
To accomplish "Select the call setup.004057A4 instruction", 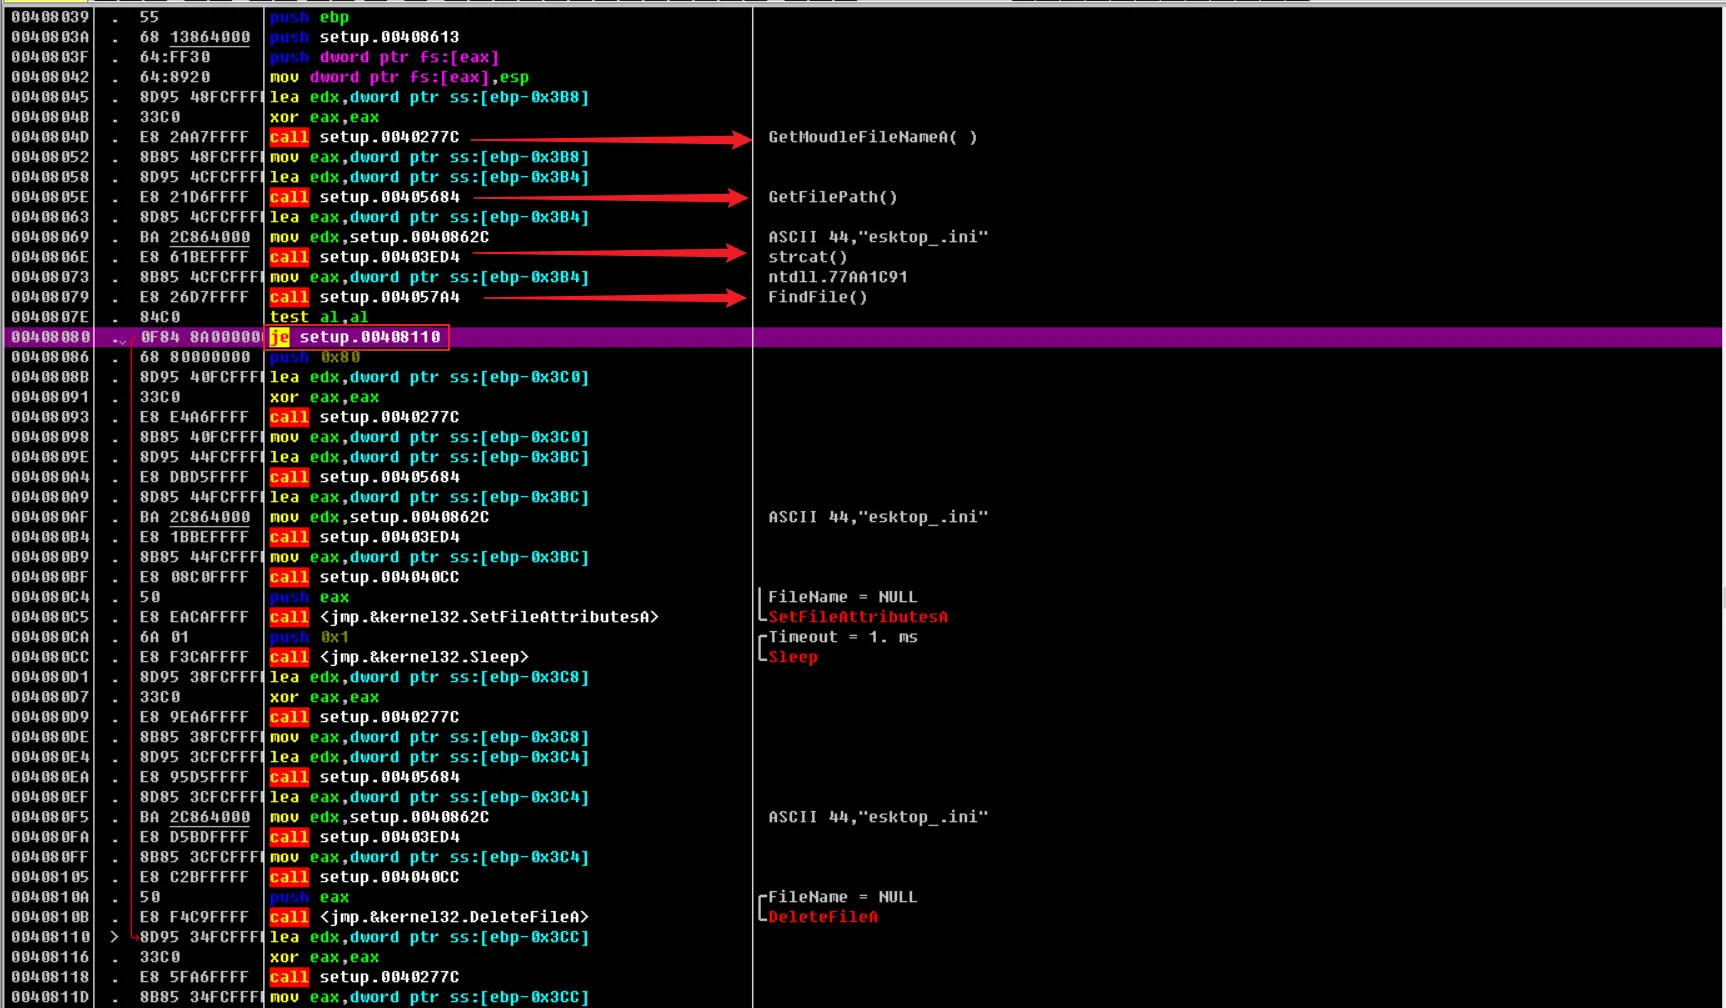I will [364, 297].
